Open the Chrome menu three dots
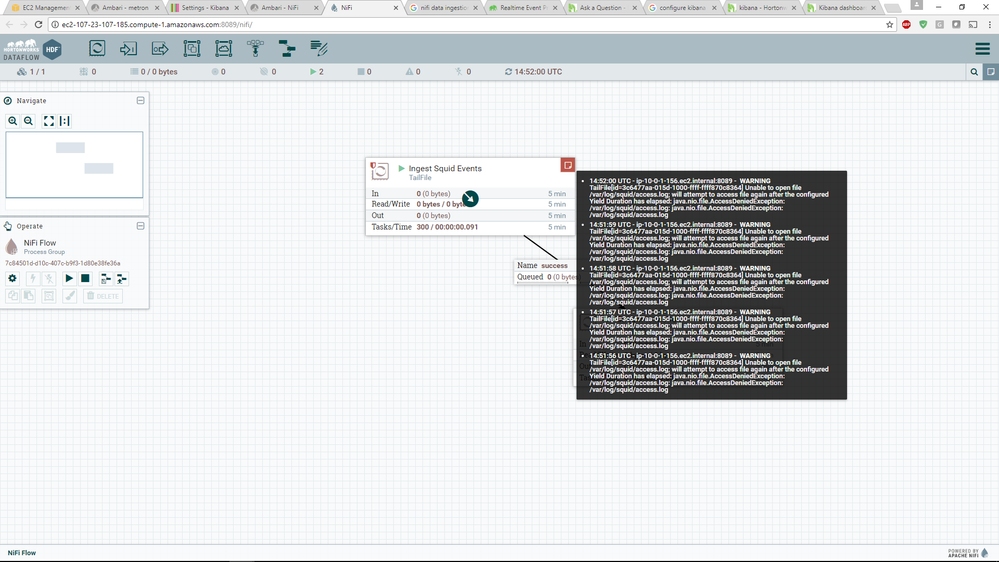999x562 pixels. click(989, 24)
